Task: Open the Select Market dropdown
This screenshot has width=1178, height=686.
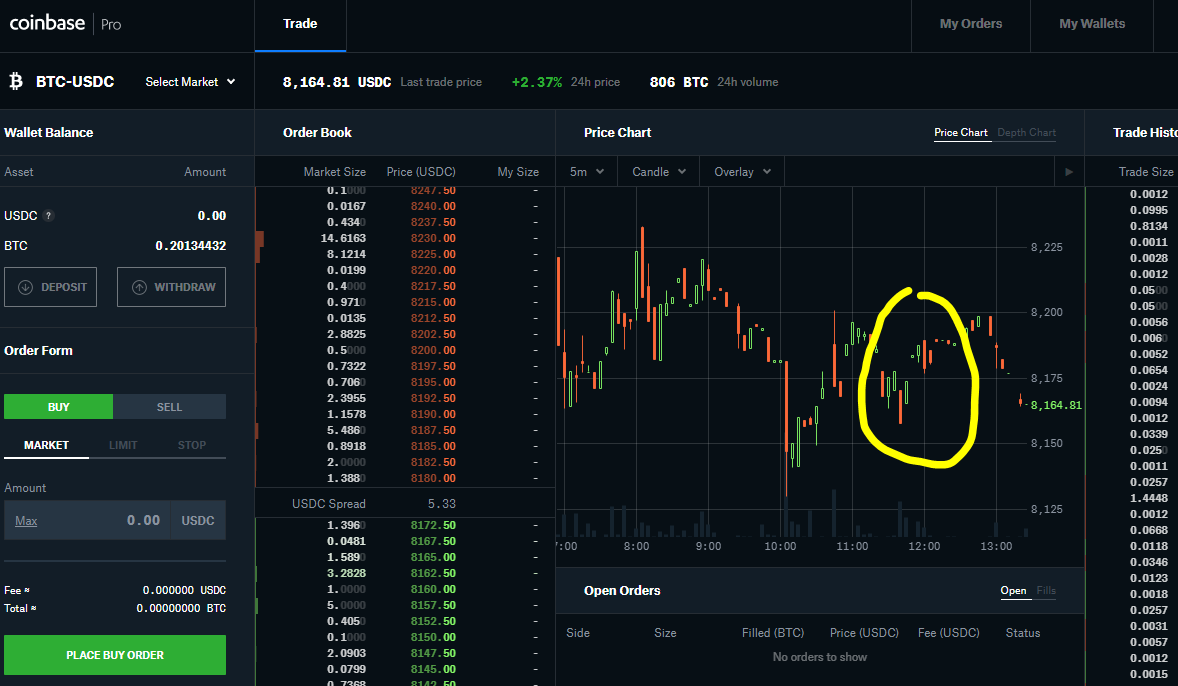Action: (190, 82)
